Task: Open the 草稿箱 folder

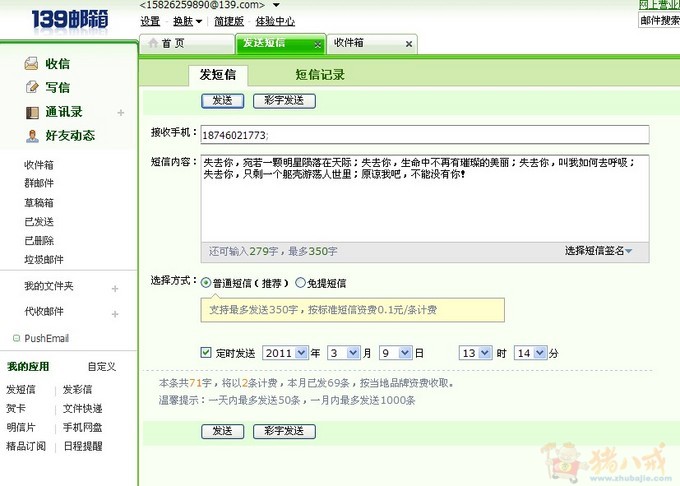Action: point(39,202)
